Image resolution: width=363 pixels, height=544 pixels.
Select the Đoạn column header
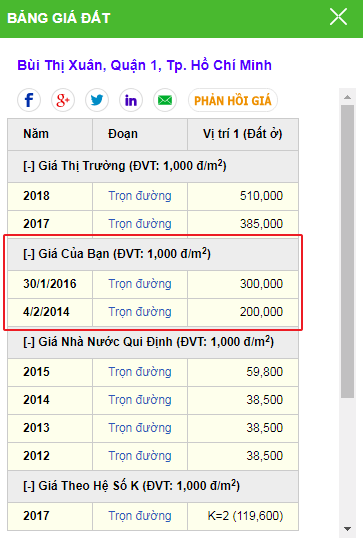(x=140, y=134)
